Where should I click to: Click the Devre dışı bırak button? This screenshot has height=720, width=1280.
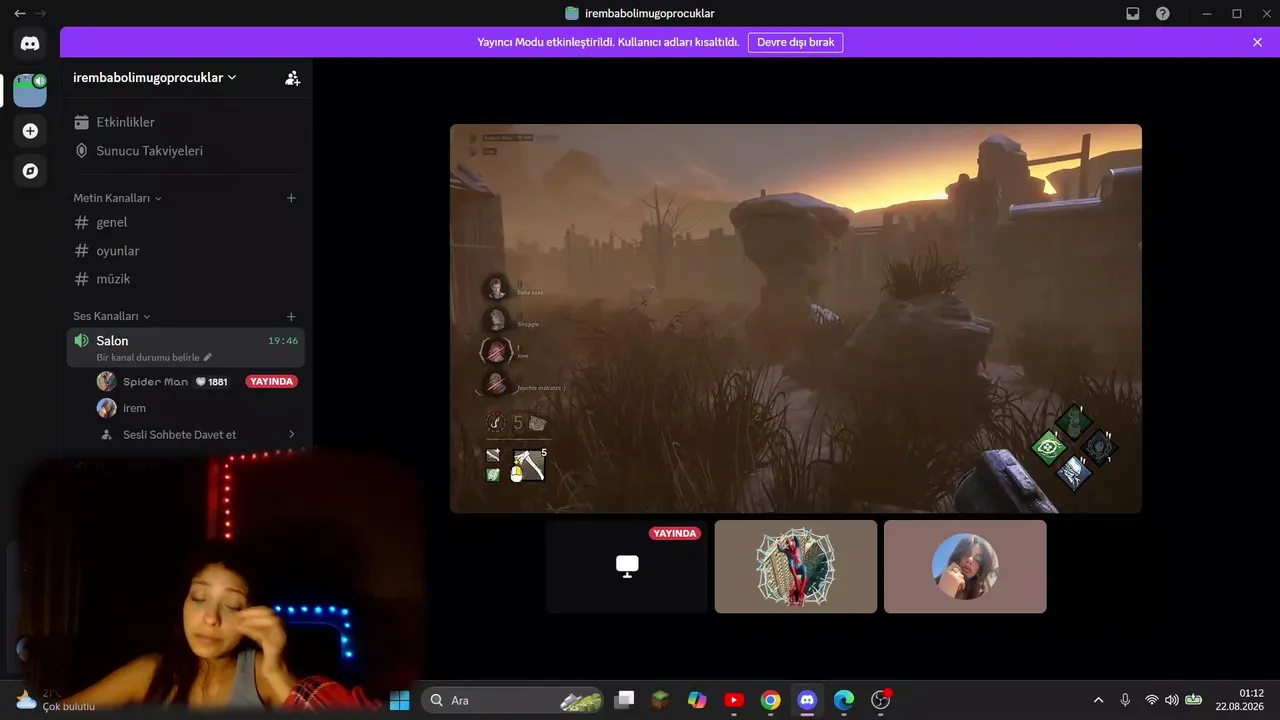point(795,43)
